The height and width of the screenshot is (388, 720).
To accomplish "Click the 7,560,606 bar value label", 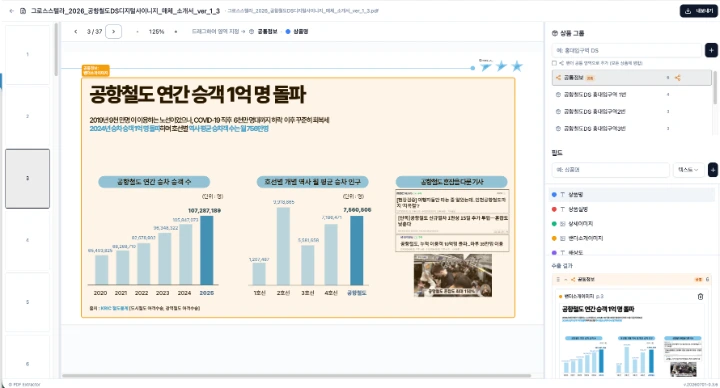I will (x=357, y=210).
